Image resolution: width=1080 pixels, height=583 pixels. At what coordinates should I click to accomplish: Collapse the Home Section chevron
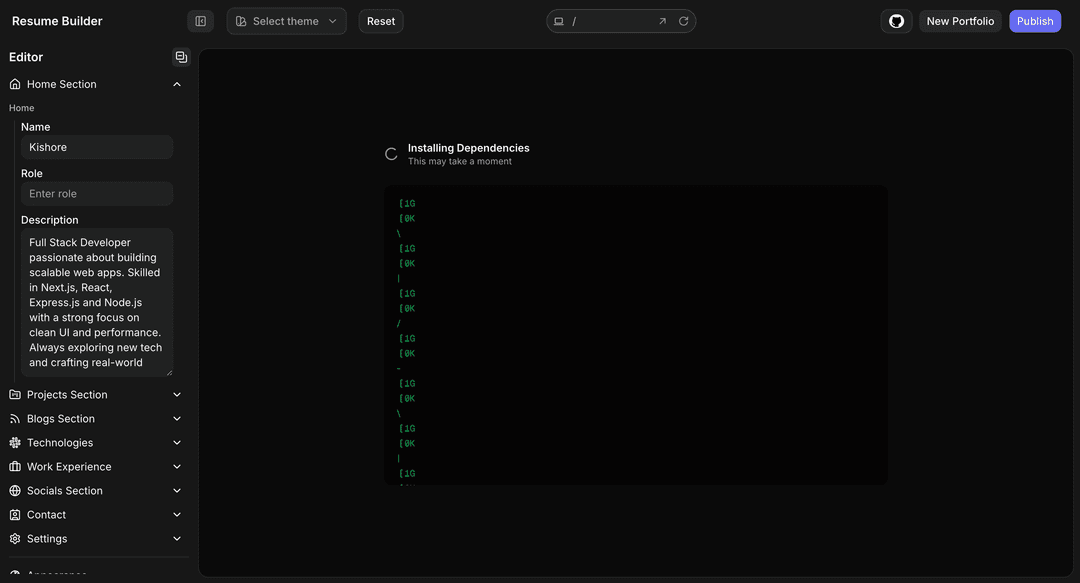click(x=177, y=85)
